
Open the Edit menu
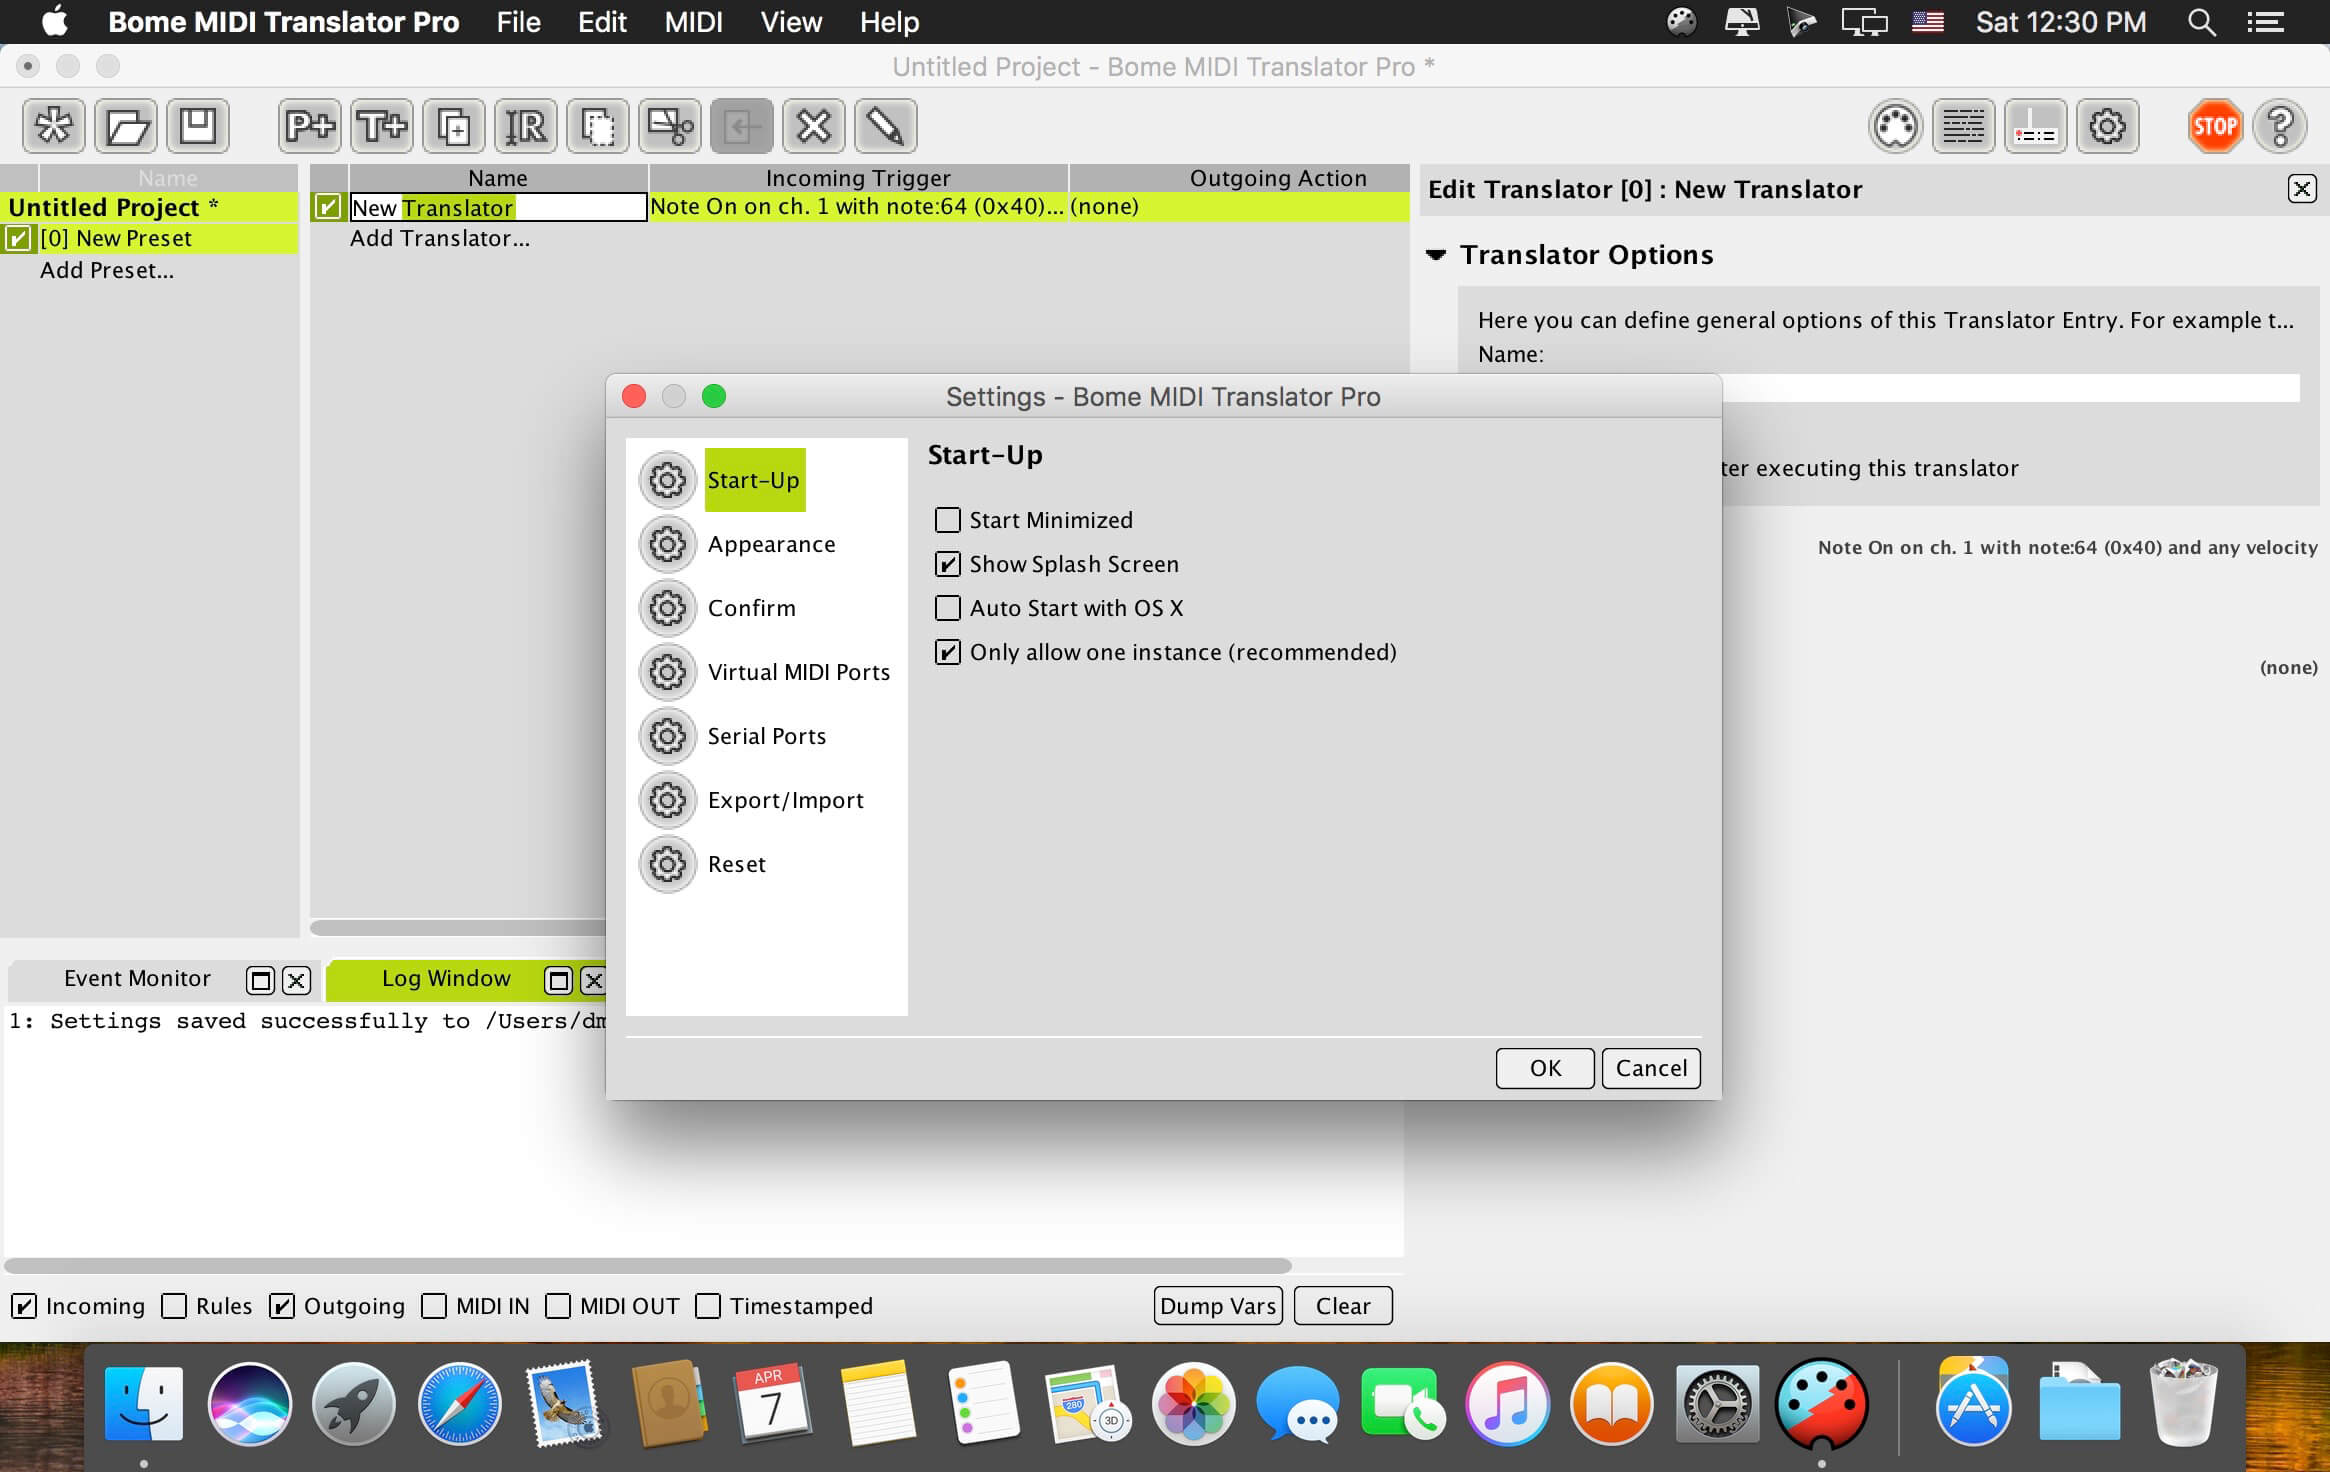click(602, 22)
